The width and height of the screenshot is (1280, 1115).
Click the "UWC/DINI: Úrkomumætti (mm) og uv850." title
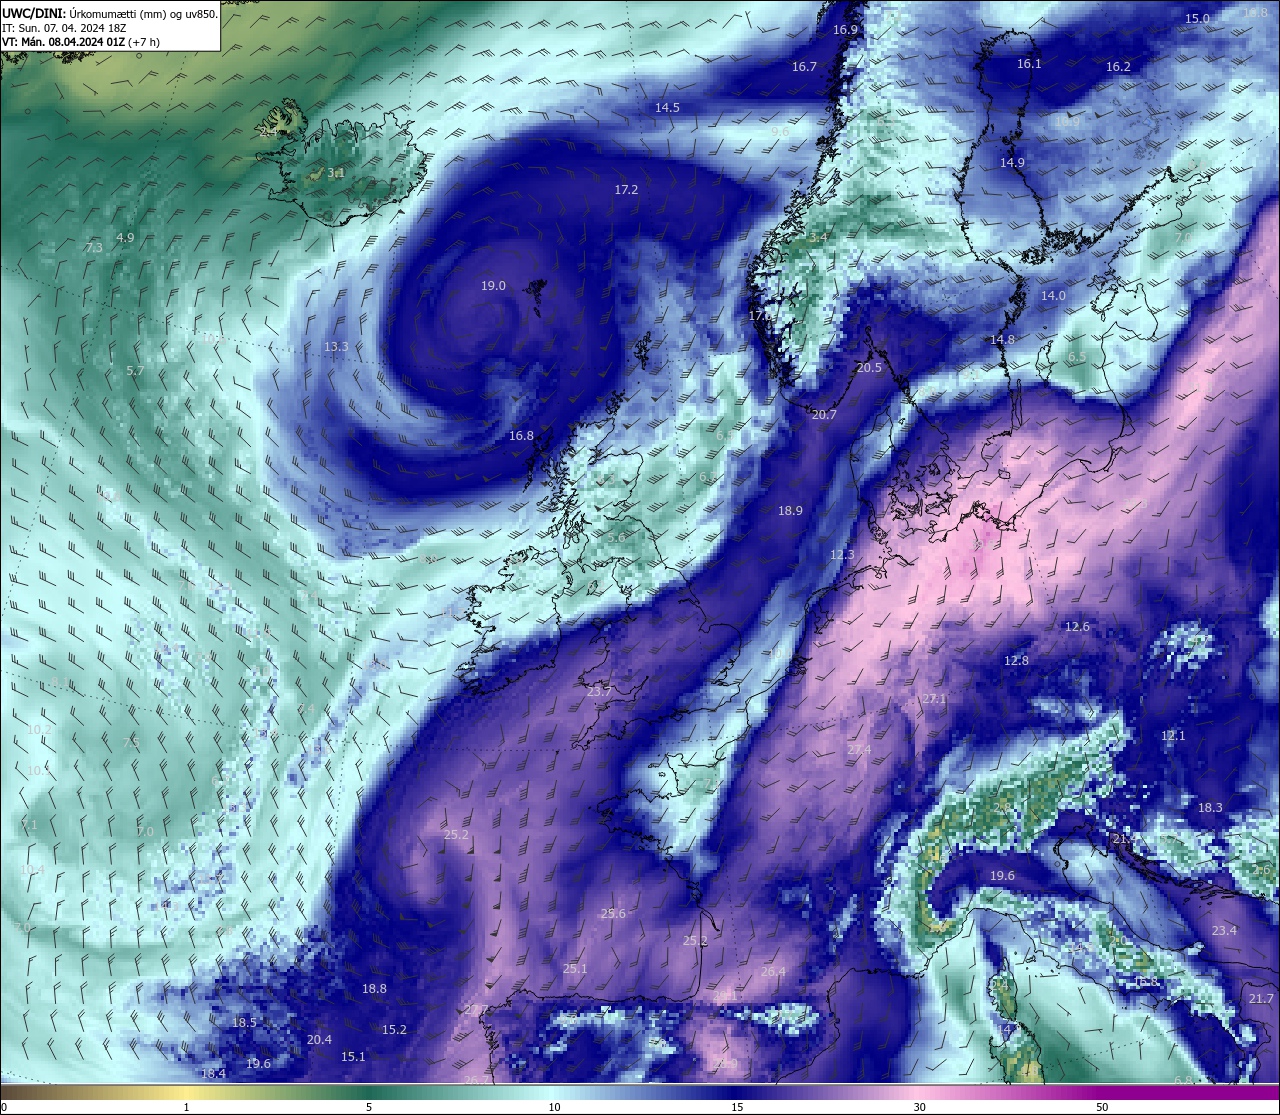pyautogui.click(x=109, y=13)
